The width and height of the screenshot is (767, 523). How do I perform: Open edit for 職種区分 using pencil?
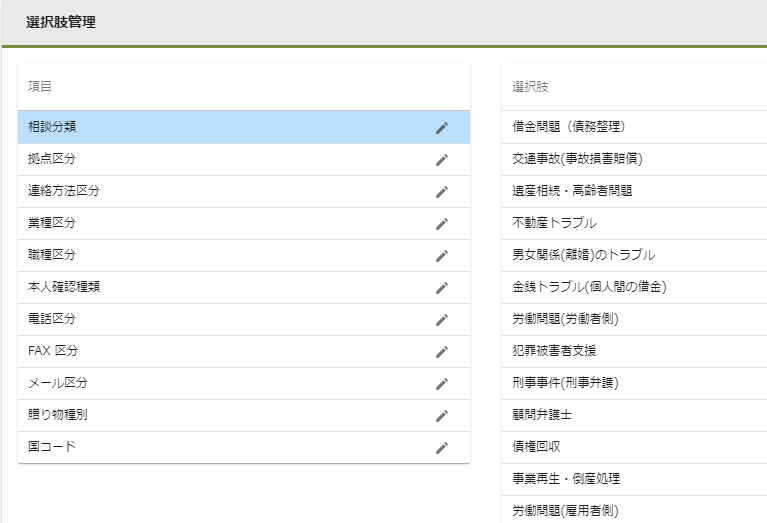[x=442, y=255]
